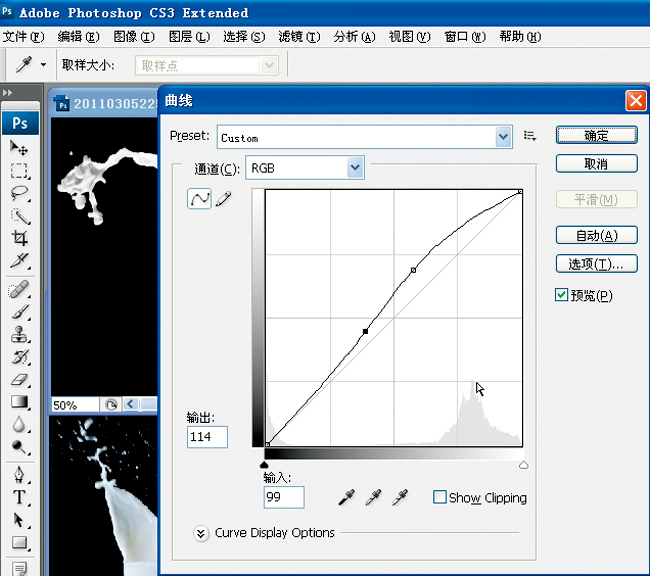Select the Eraser tool
Image resolution: width=650 pixels, height=576 pixels.
(19, 379)
